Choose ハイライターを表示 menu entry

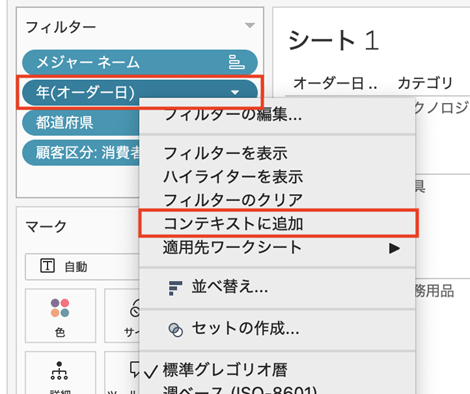(x=277, y=177)
